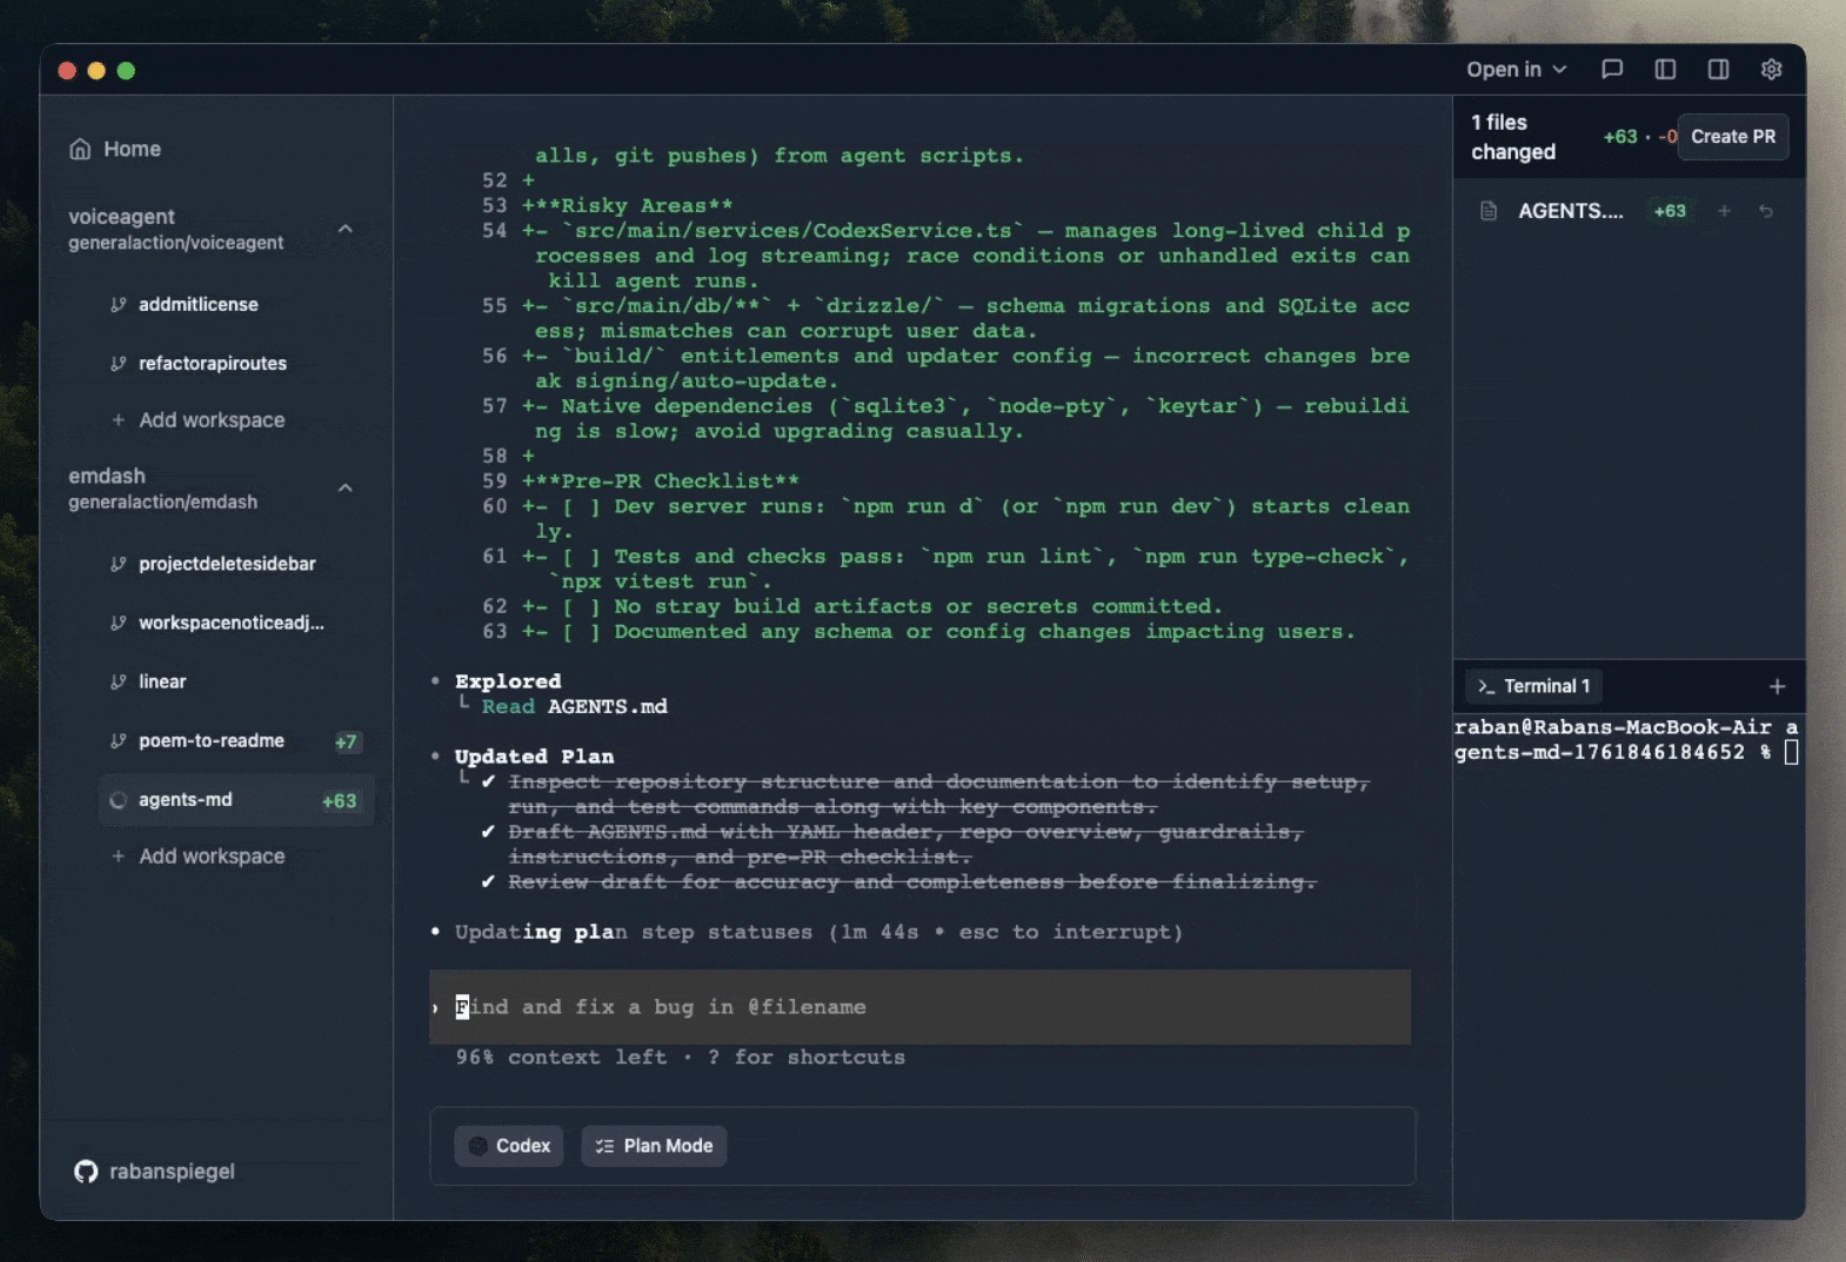Add workspace under emdash
The image size is (1846, 1262).
199,856
